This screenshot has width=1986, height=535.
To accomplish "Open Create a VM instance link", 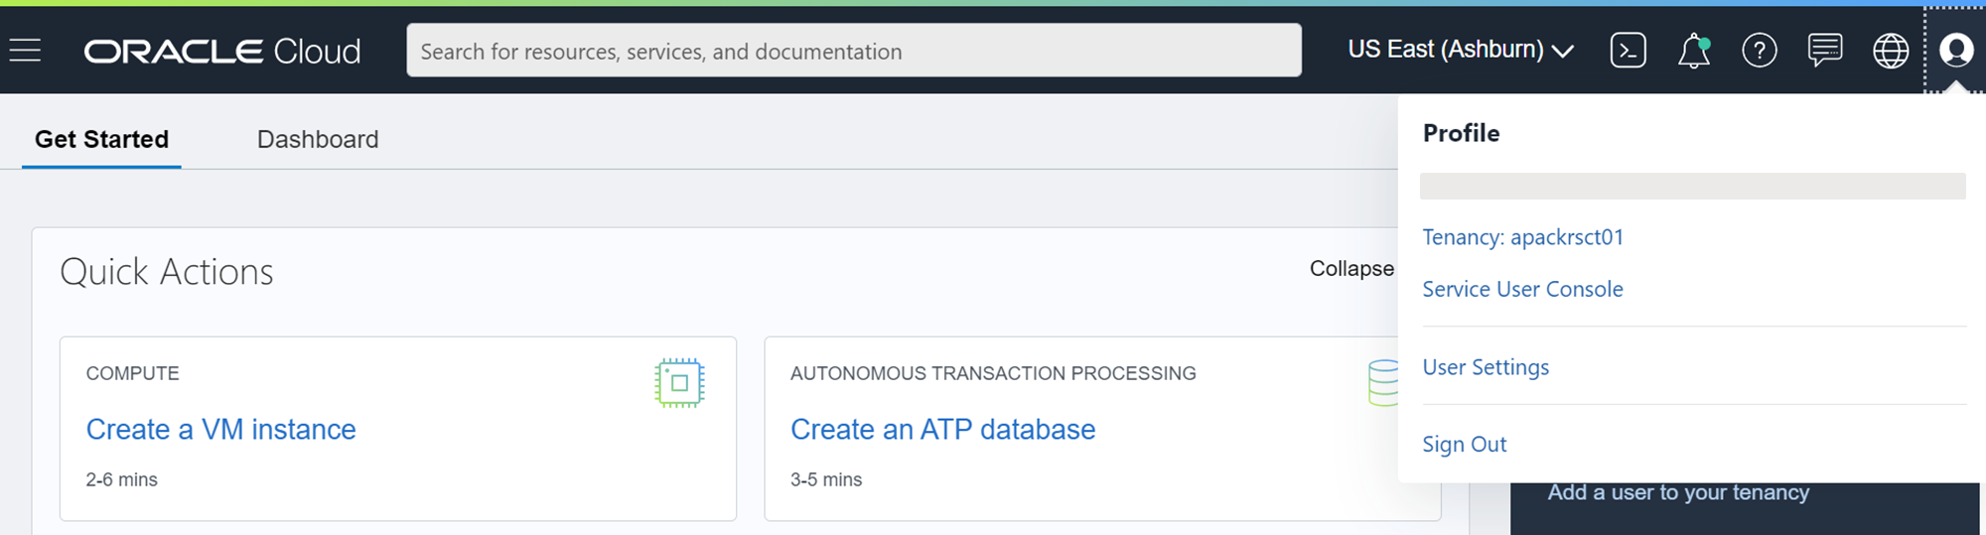I will click(221, 429).
